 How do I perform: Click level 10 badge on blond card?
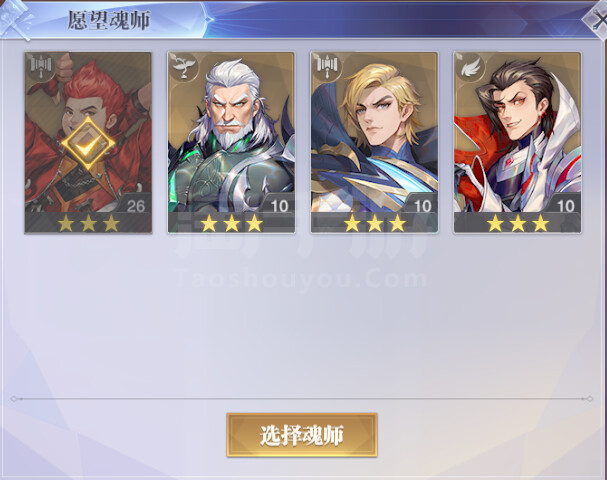[x=422, y=206]
